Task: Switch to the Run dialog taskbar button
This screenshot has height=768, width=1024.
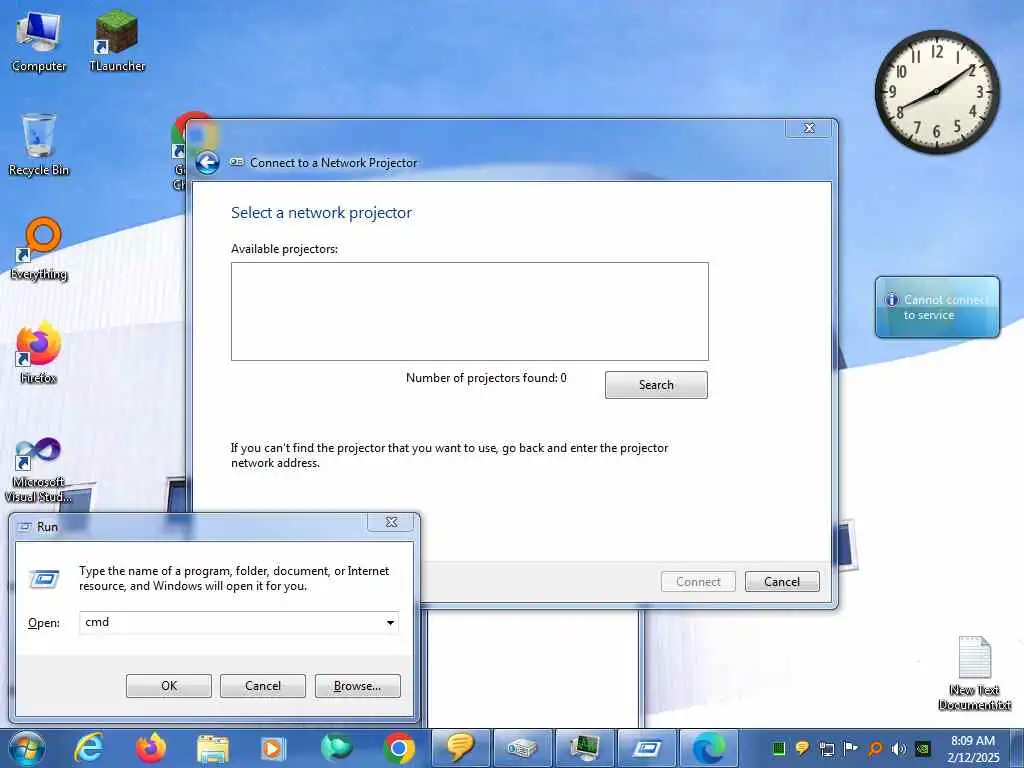Action: (x=646, y=748)
